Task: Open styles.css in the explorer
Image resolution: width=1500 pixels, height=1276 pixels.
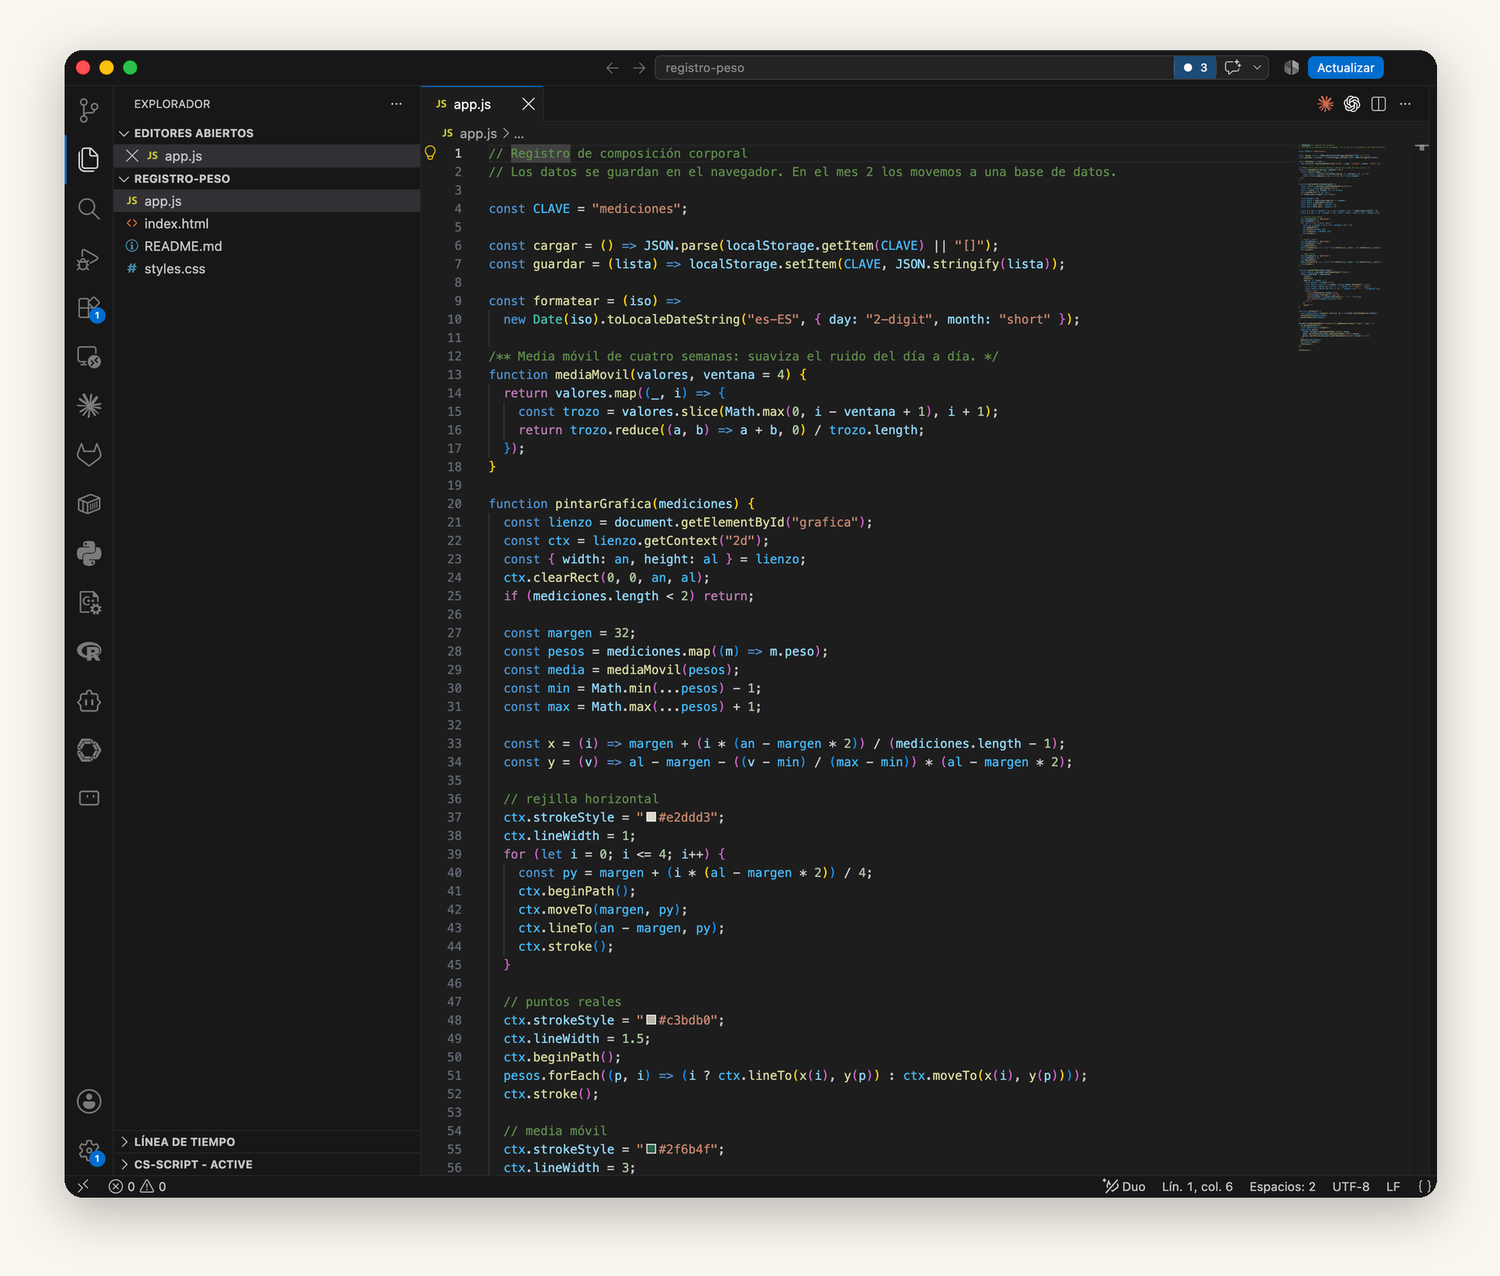Action: click(267, 269)
